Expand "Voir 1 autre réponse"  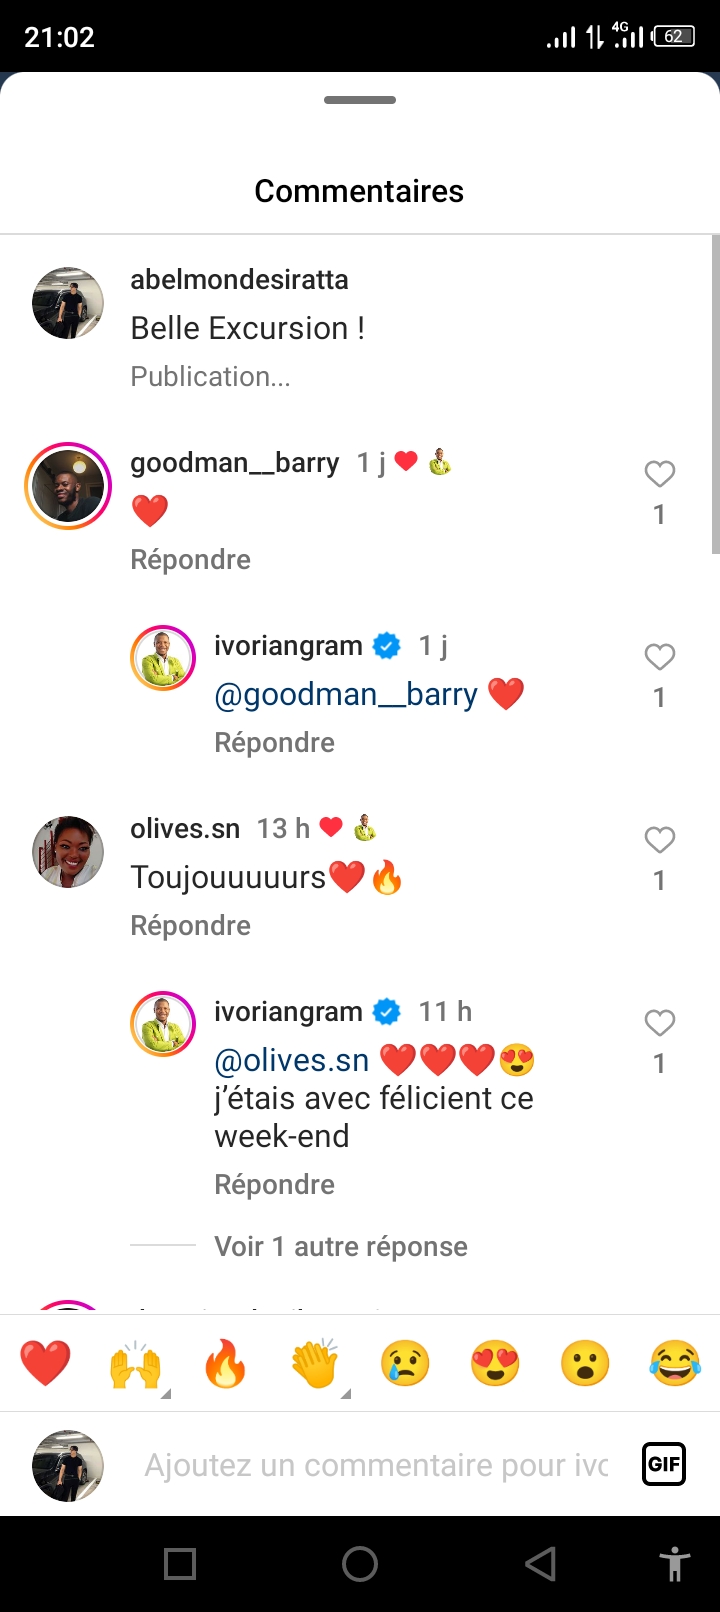(x=341, y=1246)
